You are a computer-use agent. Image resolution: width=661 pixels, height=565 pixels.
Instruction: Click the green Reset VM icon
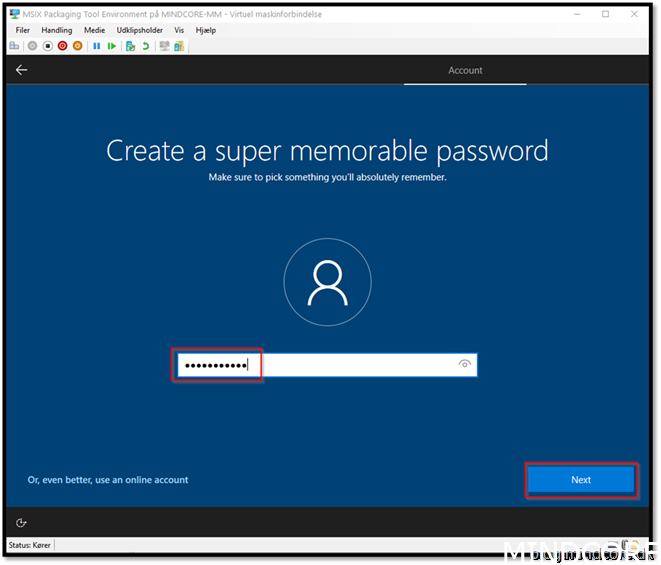tap(112, 46)
